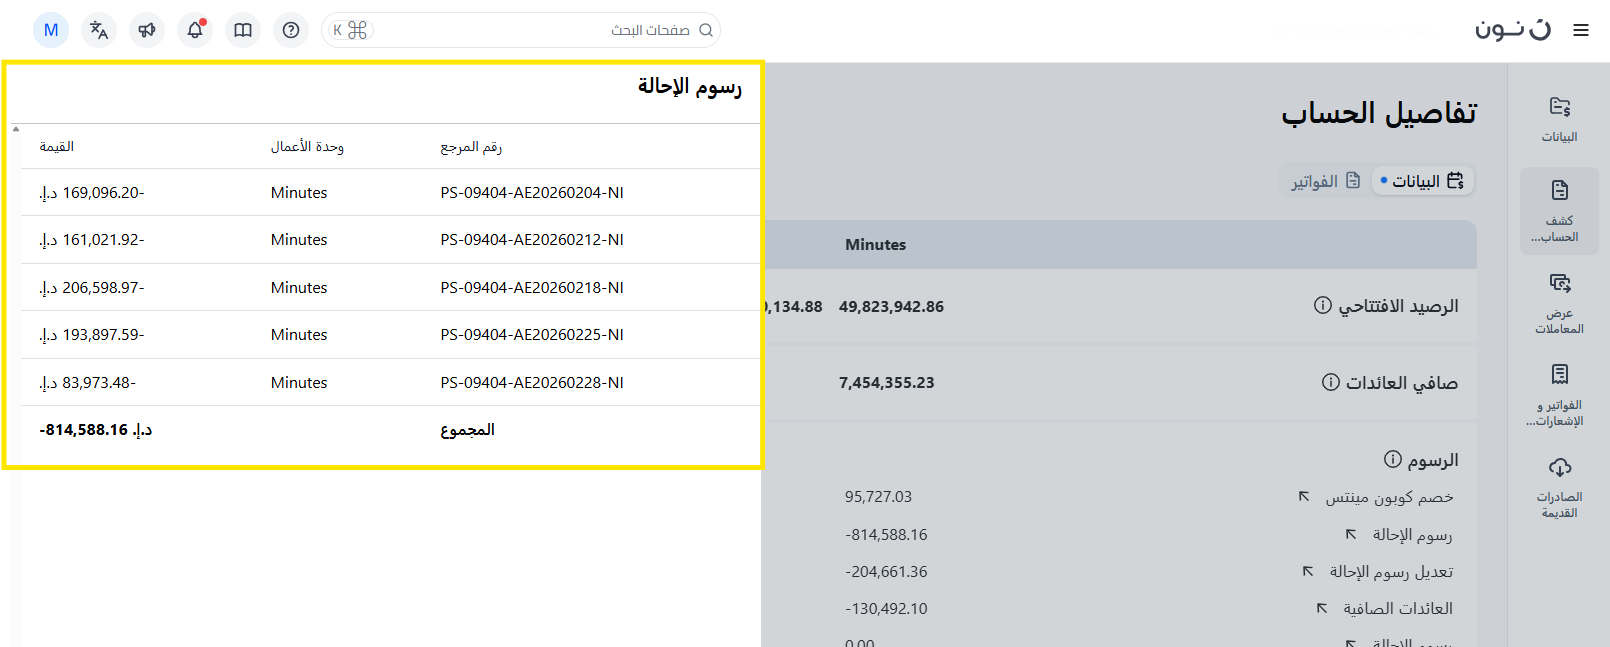Click info icon beside صافي العائدات
This screenshot has height=647, width=1610.
[x=1330, y=382]
